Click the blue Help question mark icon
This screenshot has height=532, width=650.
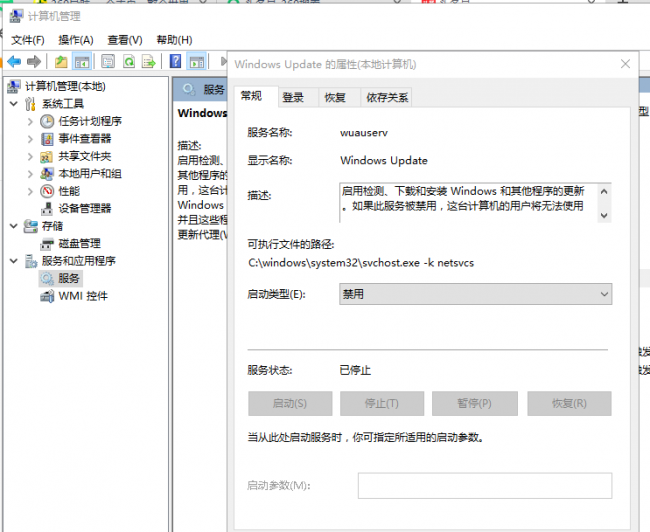coord(175,61)
